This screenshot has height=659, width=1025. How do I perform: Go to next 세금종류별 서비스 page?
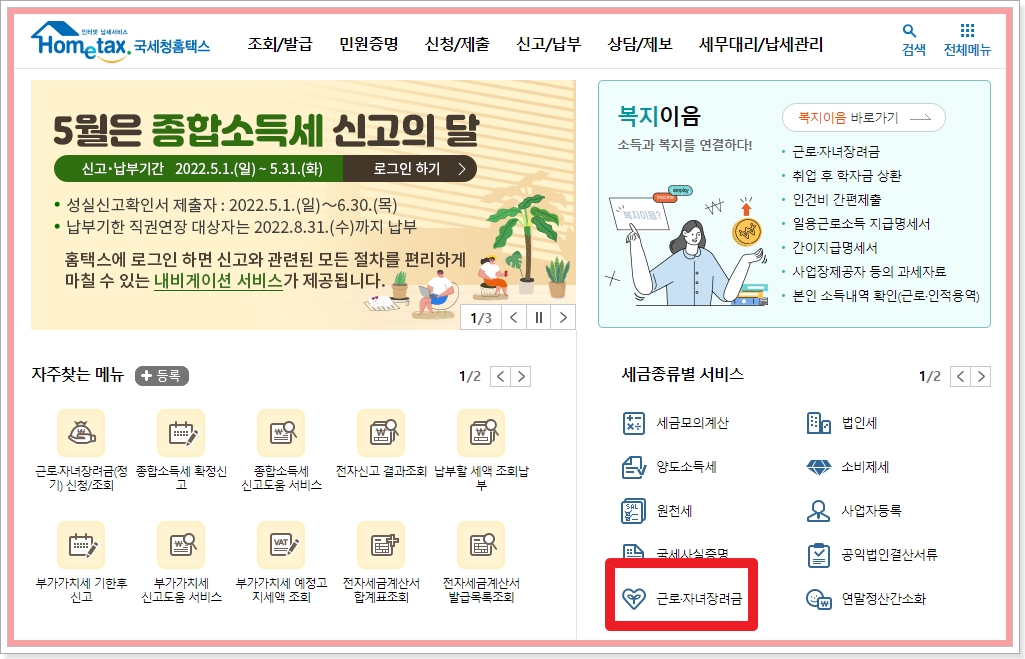click(981, 377)
